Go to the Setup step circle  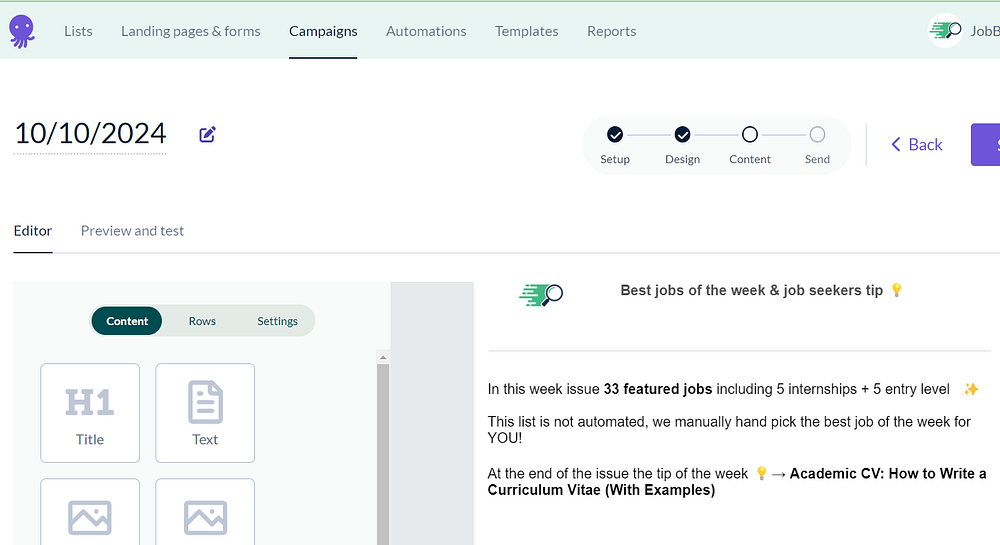[615, 135]
